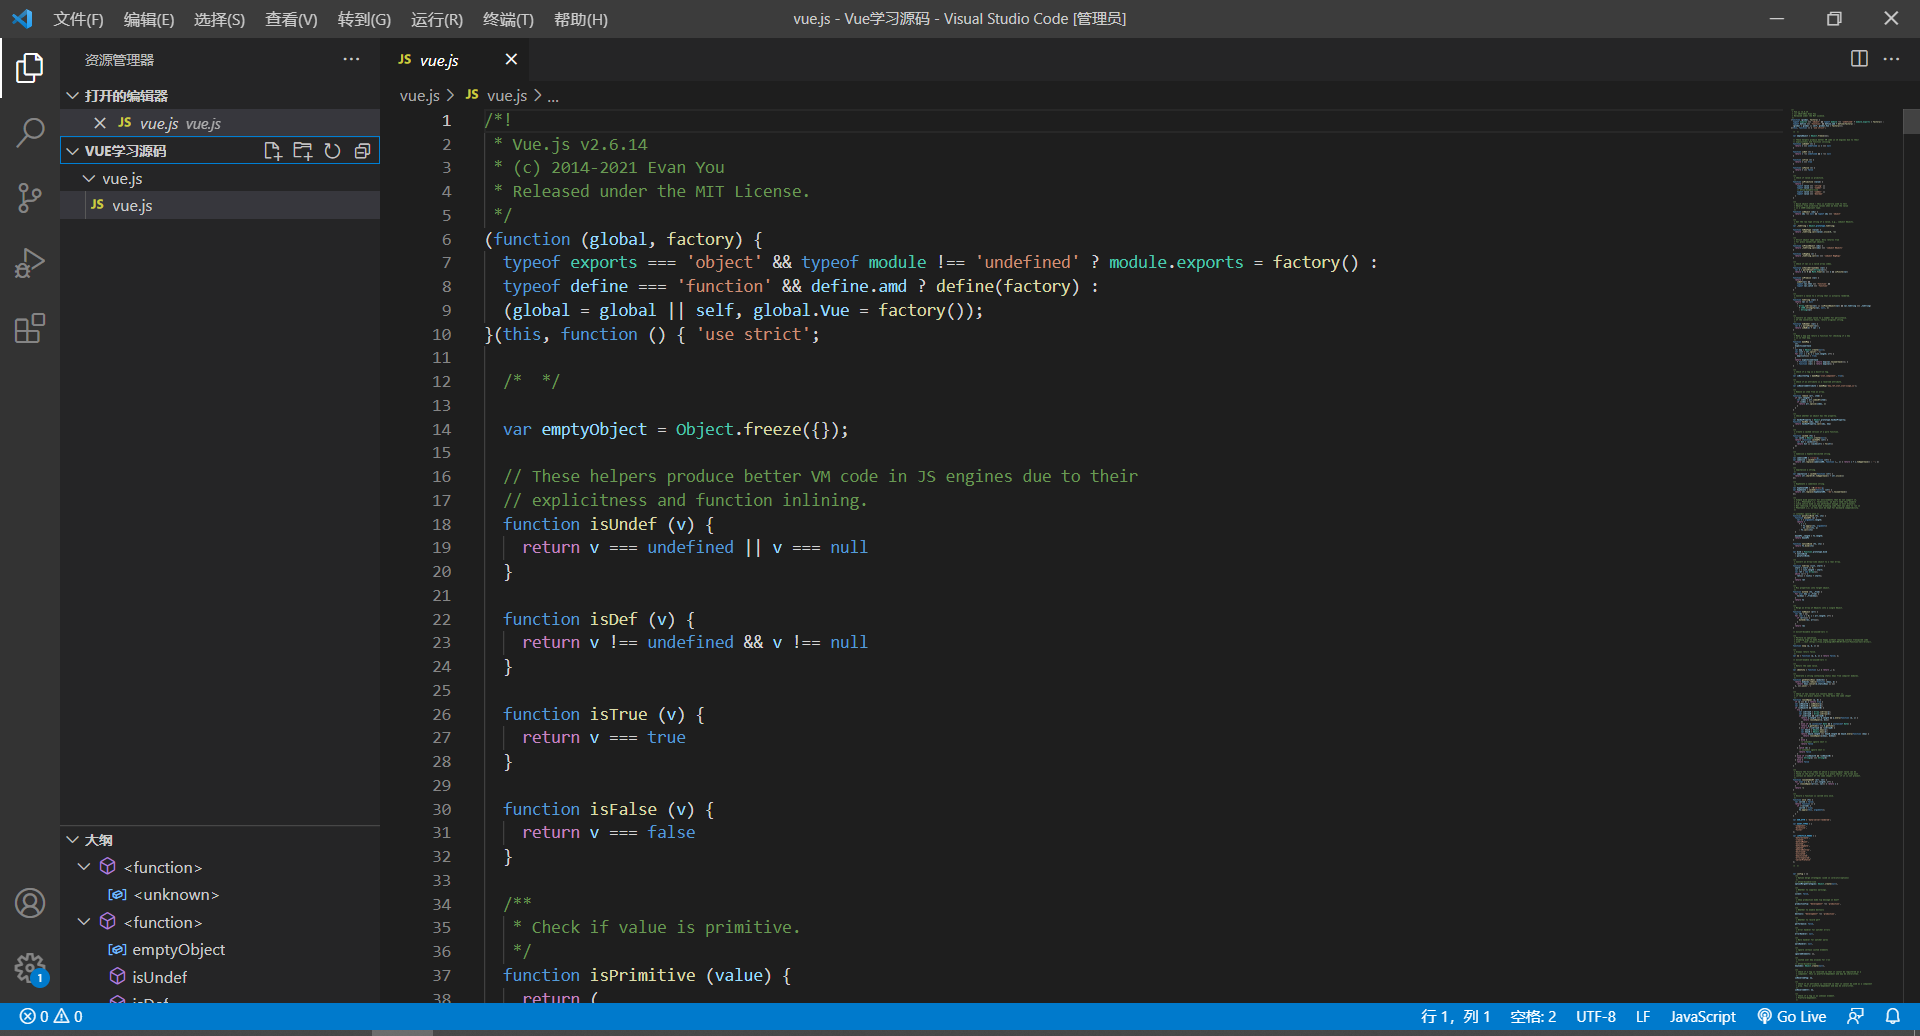Minimize the VS Code window

[x=1777, y=19]
